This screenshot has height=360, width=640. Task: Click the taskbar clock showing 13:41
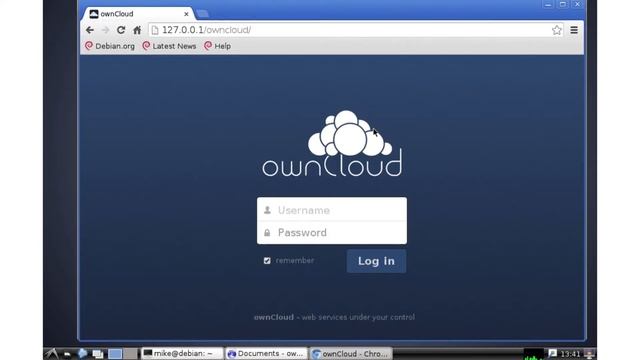click(x=570, y=354)
